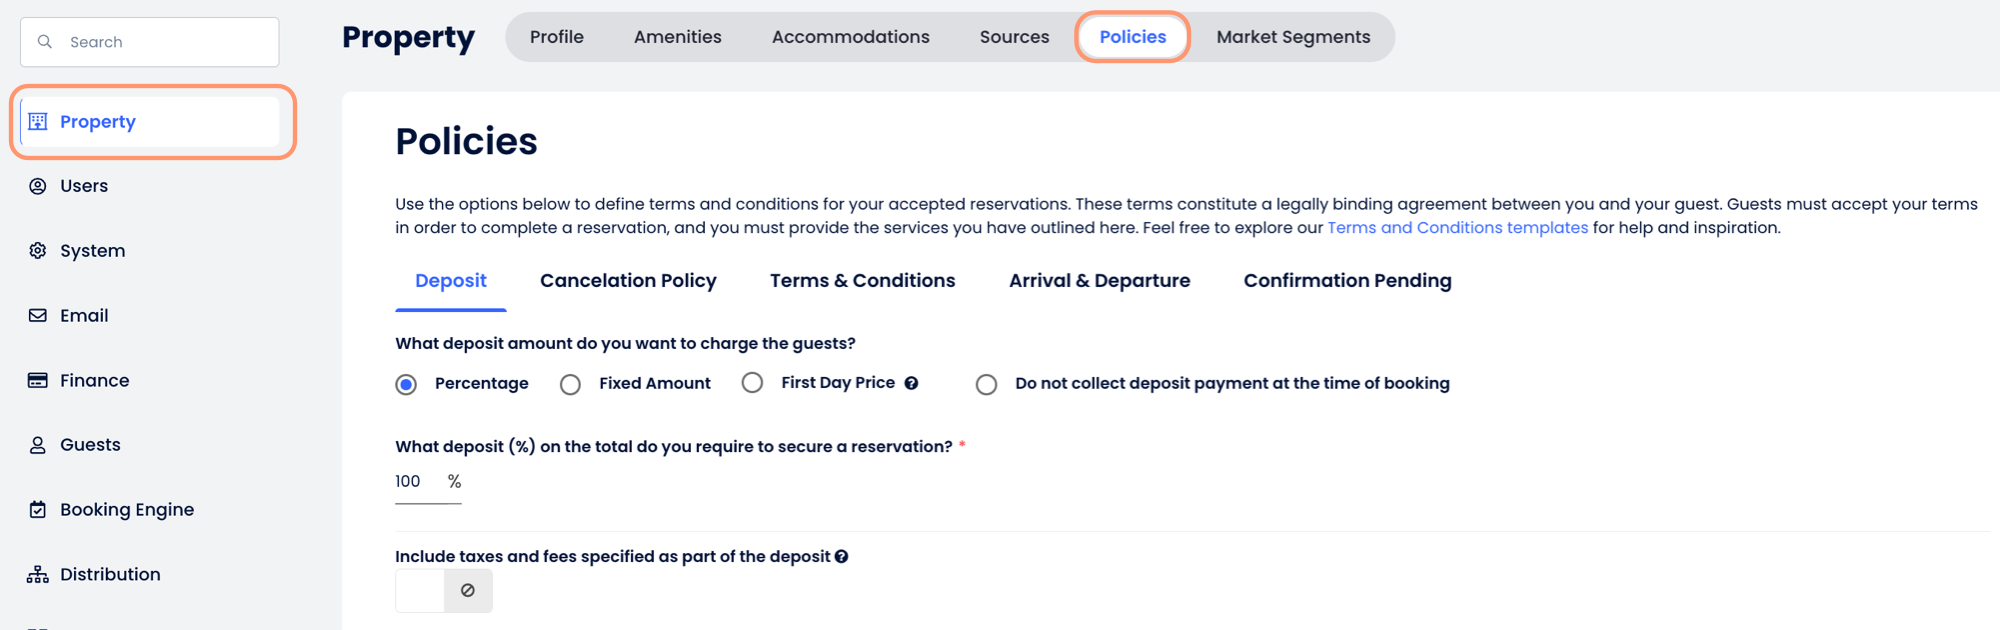Image resolution: width=2000 pixels, height=630 pixels.
Task: Open the Arrival & Departure tab
Action: pos(1099,281)
